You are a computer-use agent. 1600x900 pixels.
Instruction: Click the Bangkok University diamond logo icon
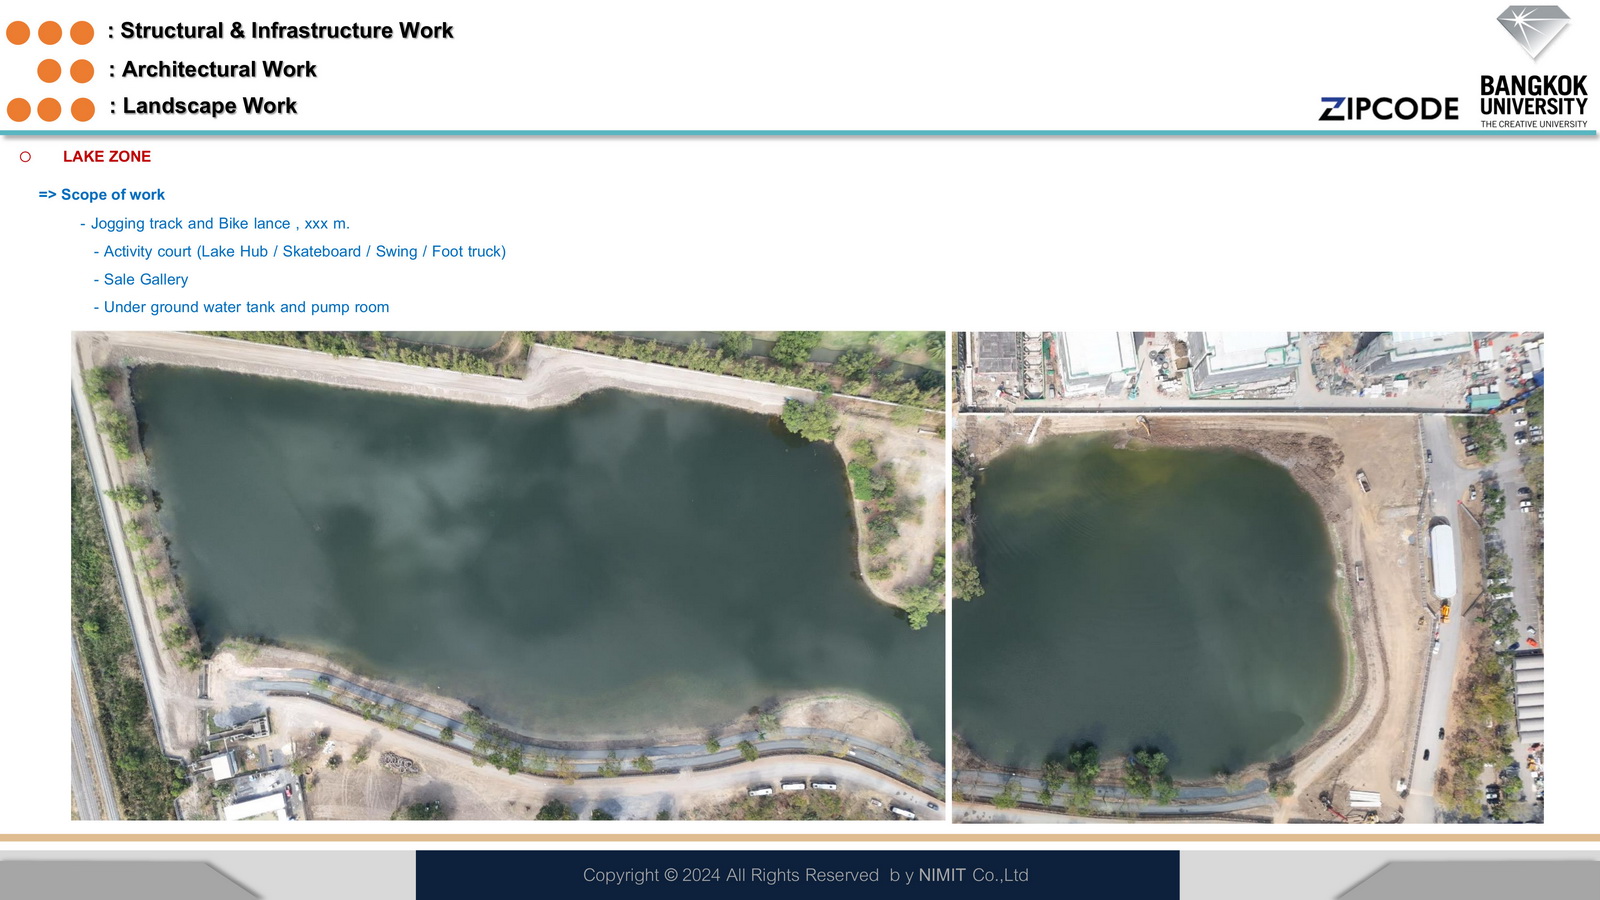1533,32
